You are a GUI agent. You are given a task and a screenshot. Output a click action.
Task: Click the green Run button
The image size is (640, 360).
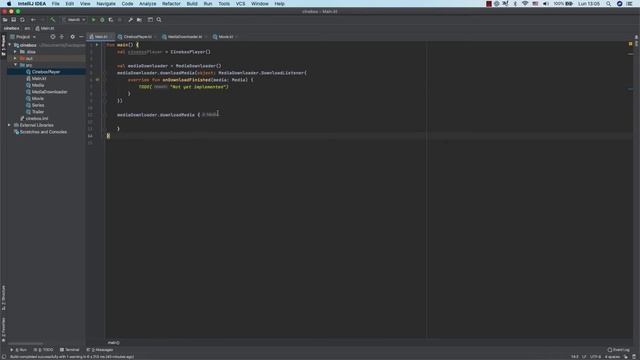(93, 20)
